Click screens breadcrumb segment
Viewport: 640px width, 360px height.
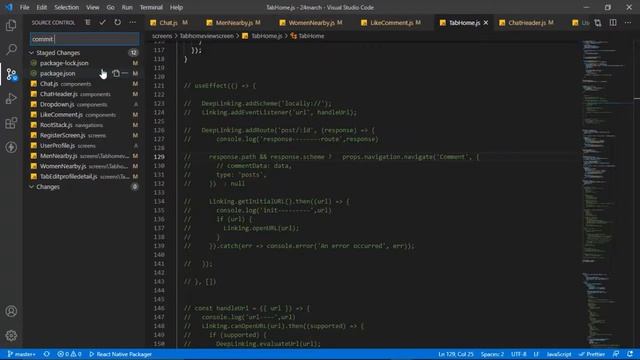pyautogui.click(x=162, y=36)
